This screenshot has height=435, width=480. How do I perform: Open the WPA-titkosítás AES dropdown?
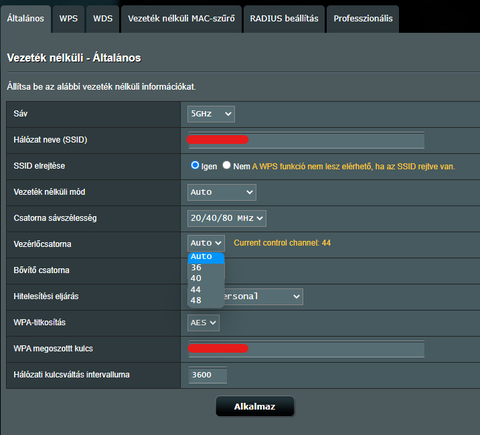pyautogui.click(x=203, y=323)
